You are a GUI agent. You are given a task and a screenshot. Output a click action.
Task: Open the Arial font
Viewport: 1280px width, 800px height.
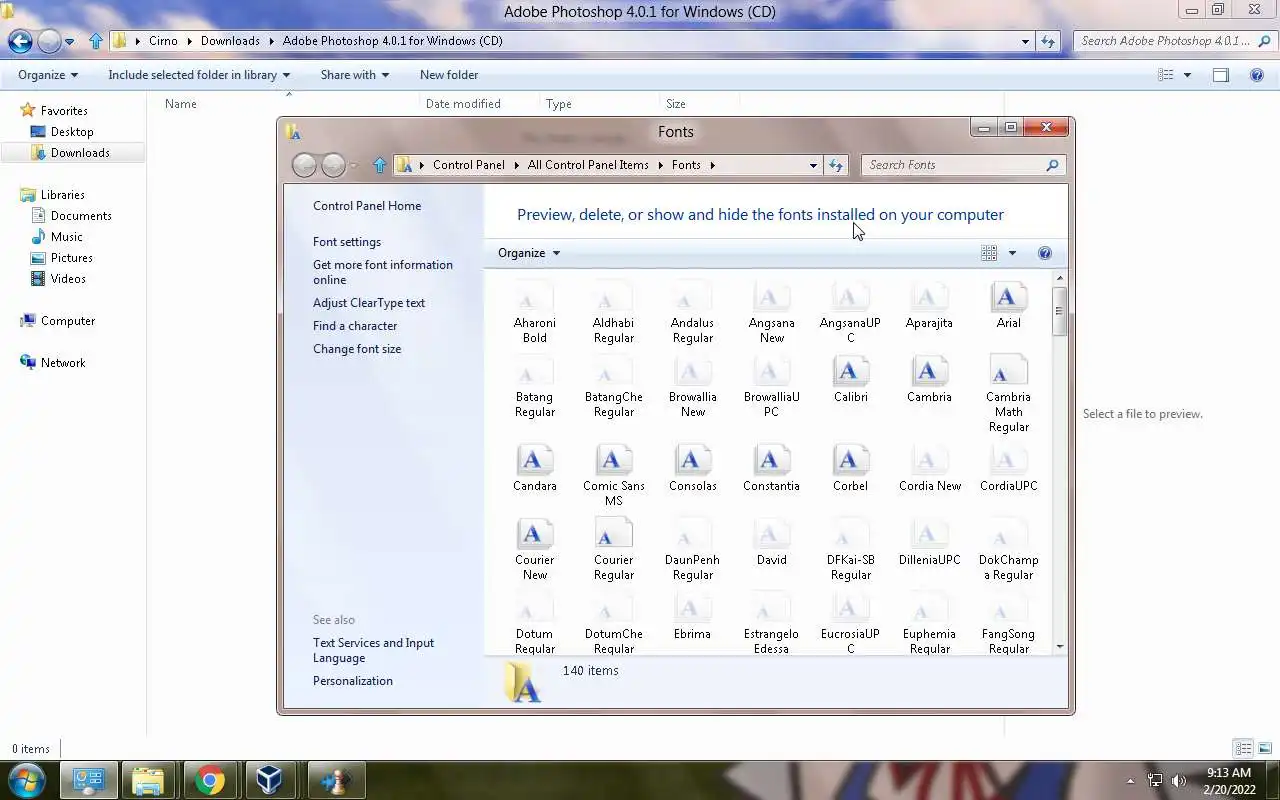click(1008, 306)
